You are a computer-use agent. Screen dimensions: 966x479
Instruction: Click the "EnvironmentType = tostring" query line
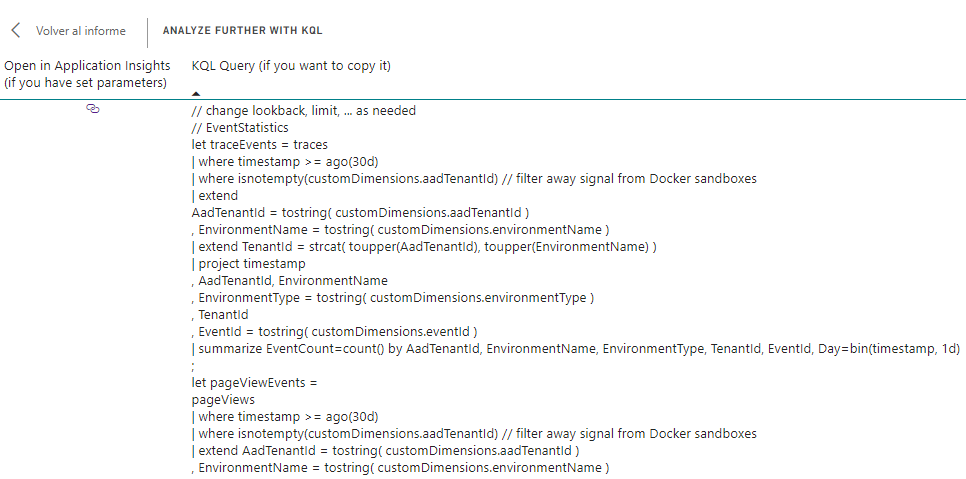click(395, 298)
